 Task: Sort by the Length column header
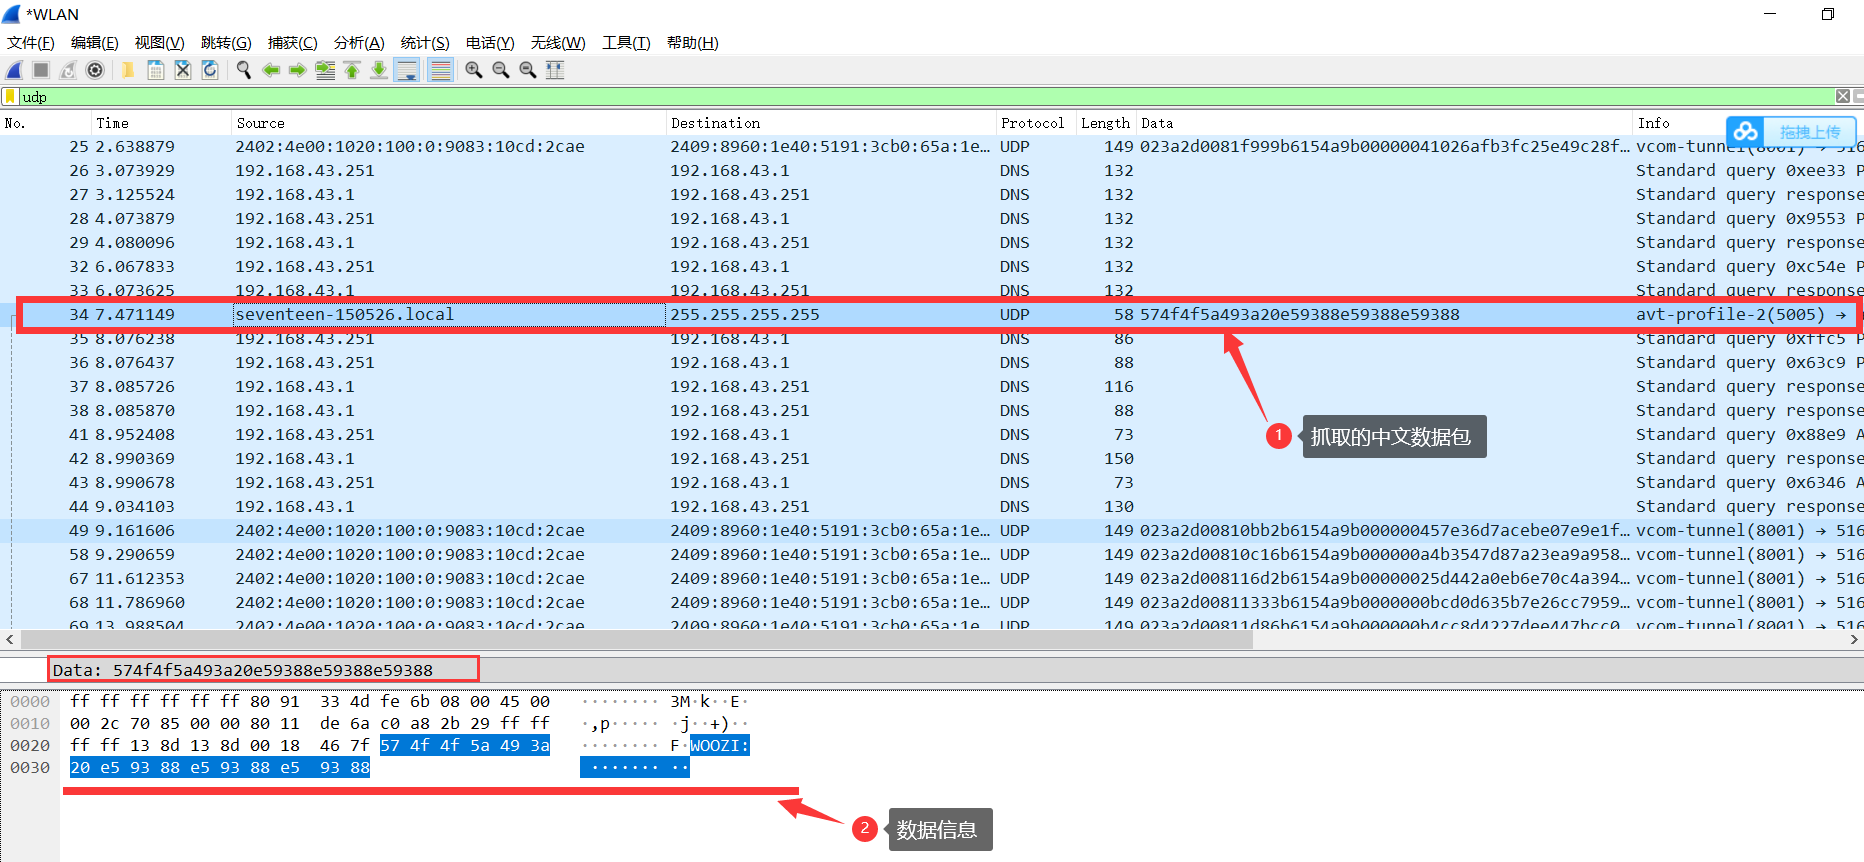pos(1106,123)
